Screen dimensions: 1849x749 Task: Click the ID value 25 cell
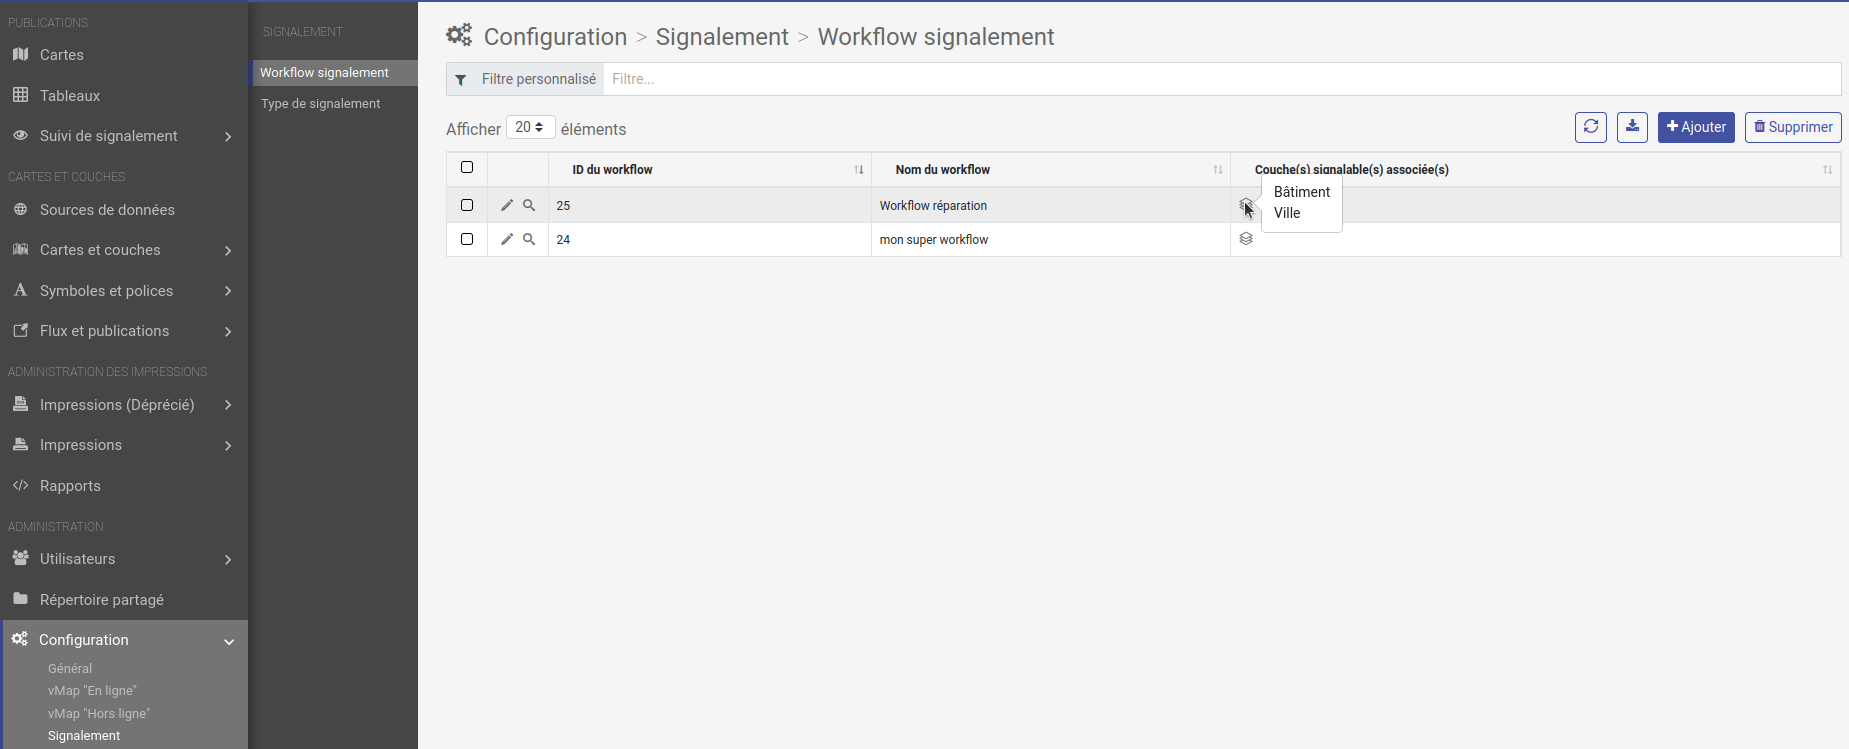coord(563,205)
